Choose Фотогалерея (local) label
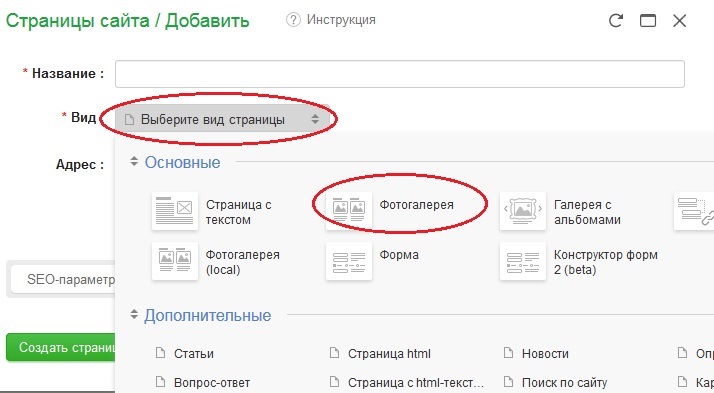Viewport: 714px width, 393px height. (x=243, y=262)
